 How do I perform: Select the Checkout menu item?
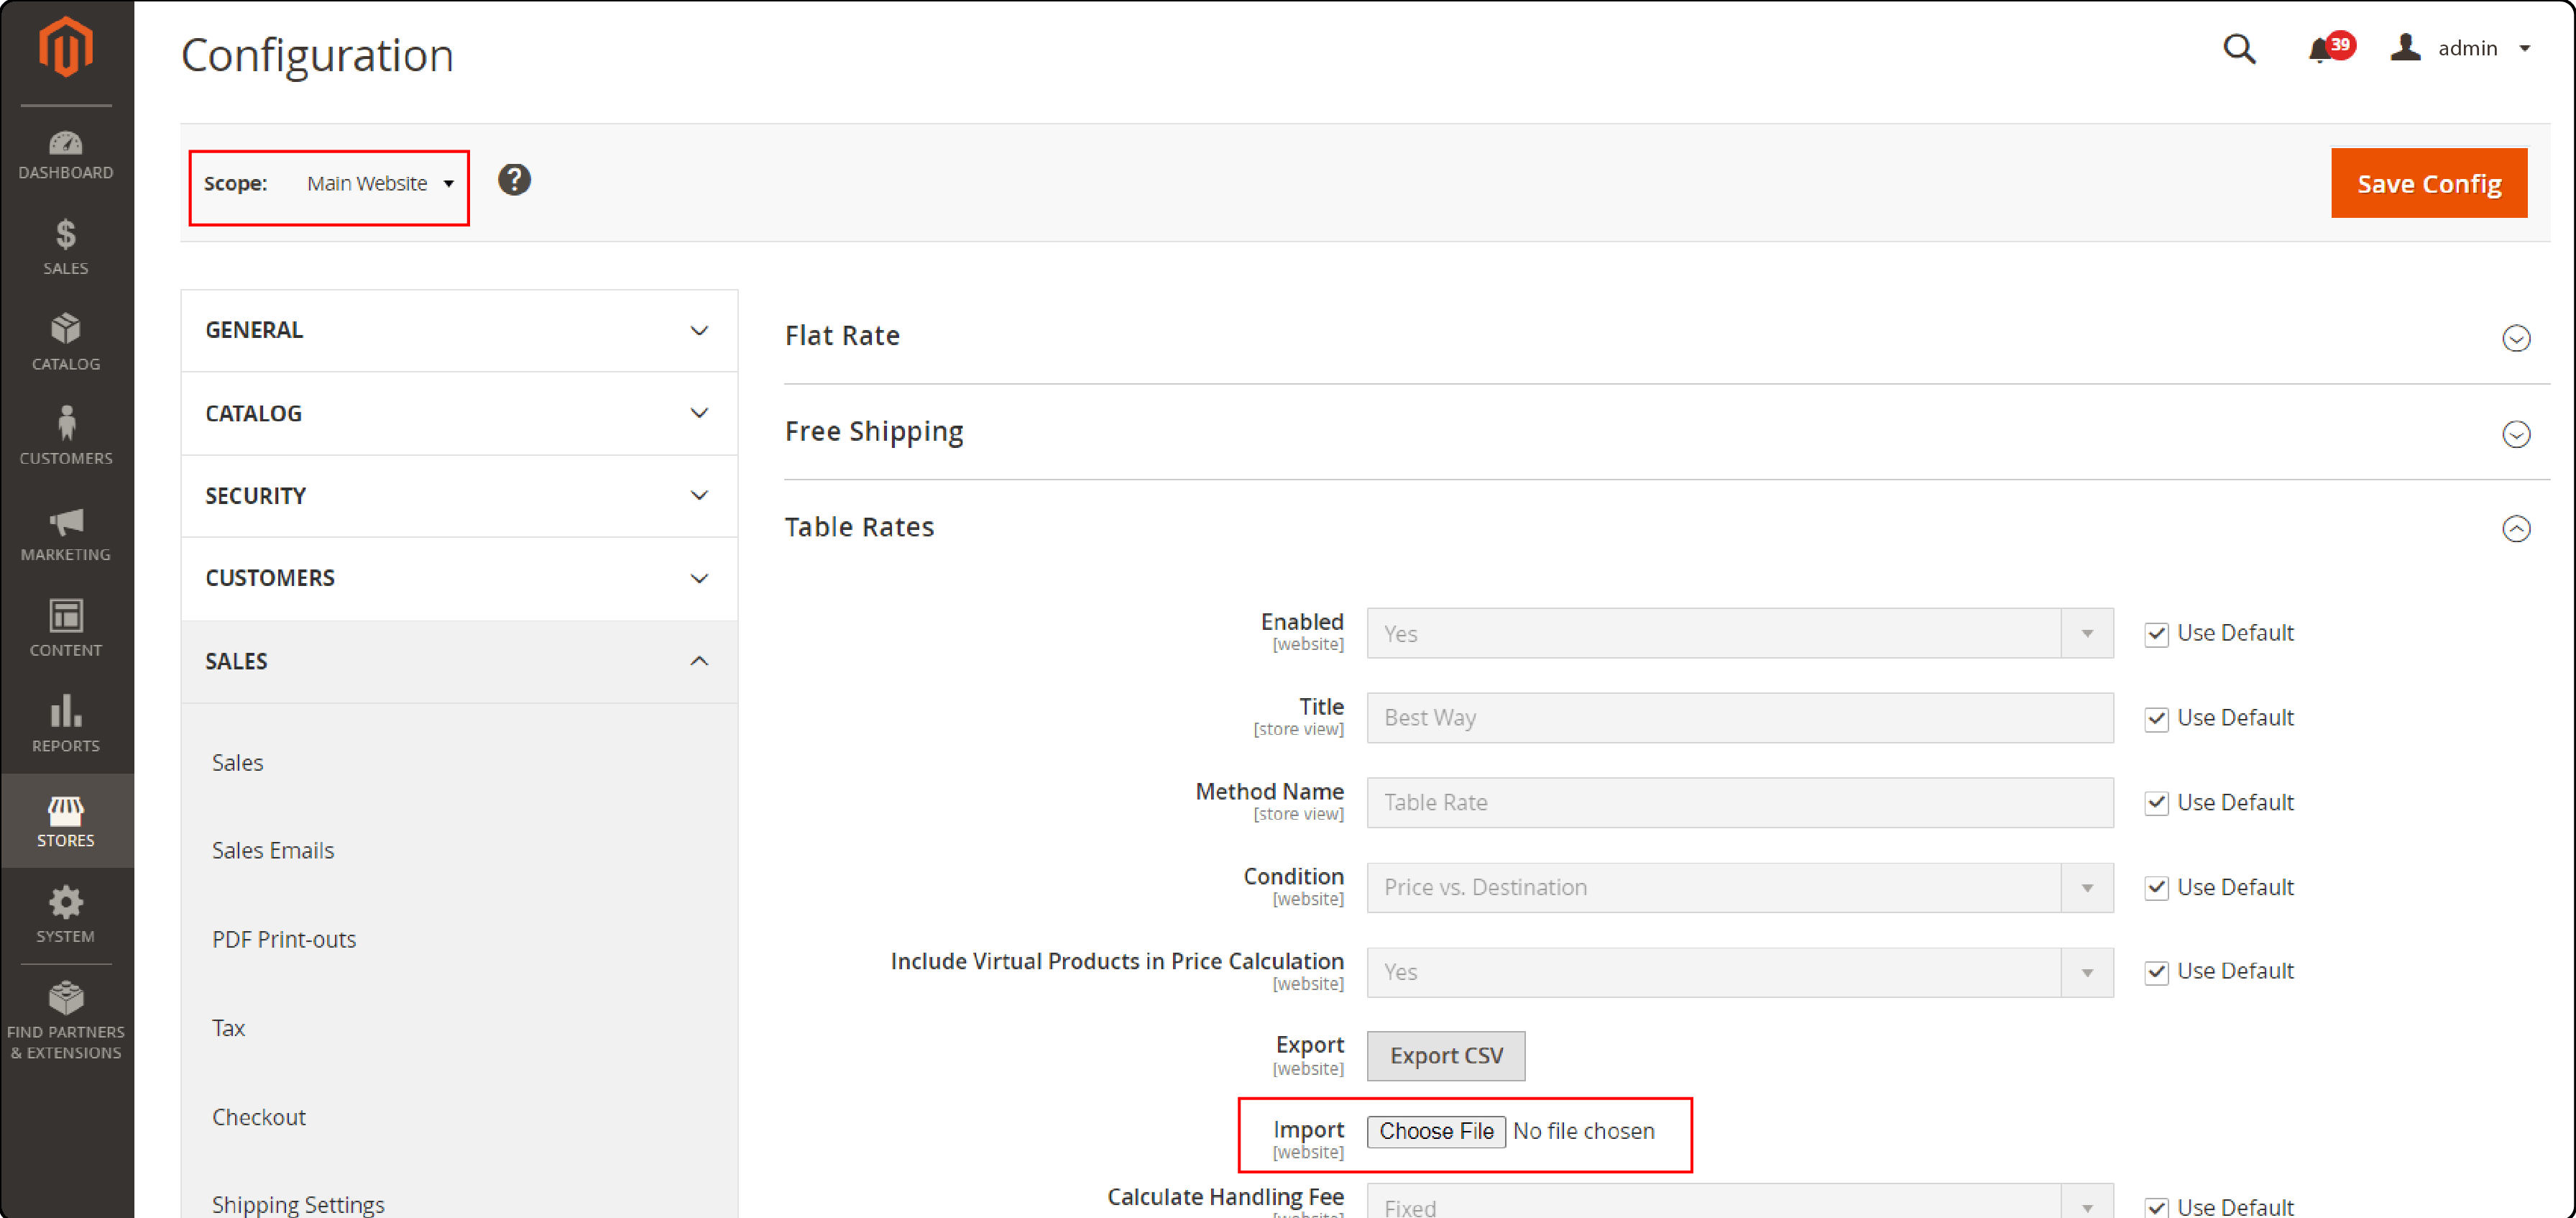click(x=258, y=1116)
